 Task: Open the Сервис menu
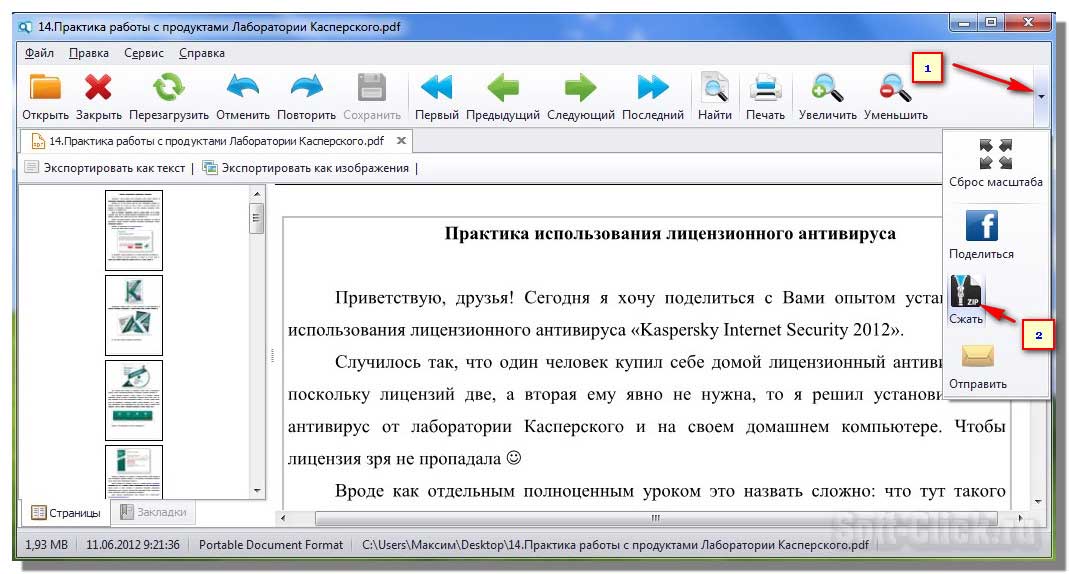tap(145, 53)
